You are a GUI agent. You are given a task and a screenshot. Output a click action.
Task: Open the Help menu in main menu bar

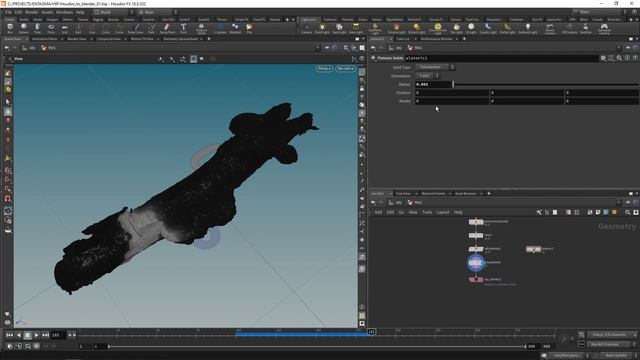pyautogui.click(x=80, y=12)
